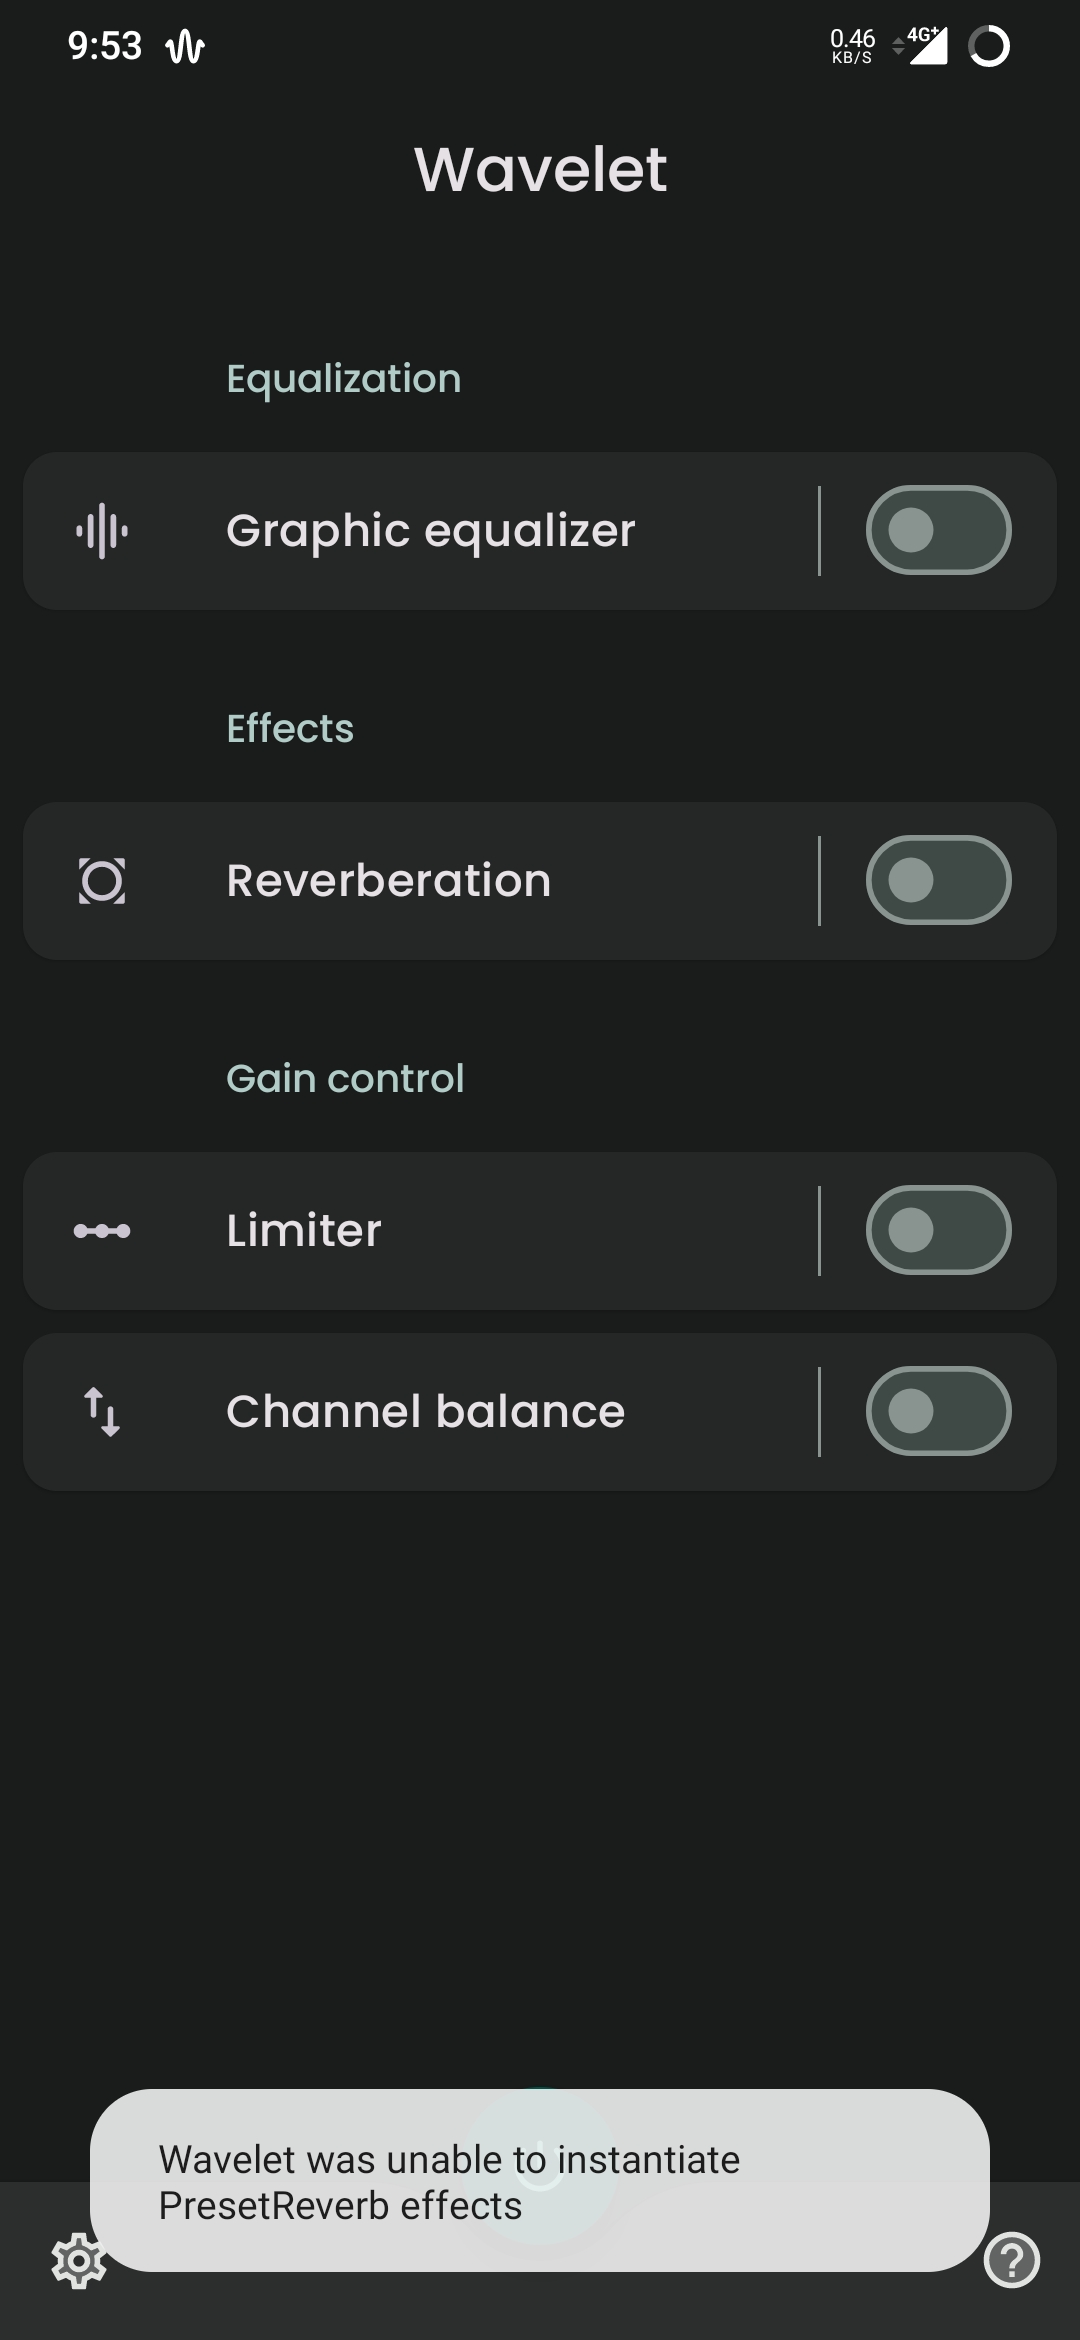This screenshot has width=1080, height=2340.
Task: Enable the Channel balance switch
Action: tap(939, 1411)
